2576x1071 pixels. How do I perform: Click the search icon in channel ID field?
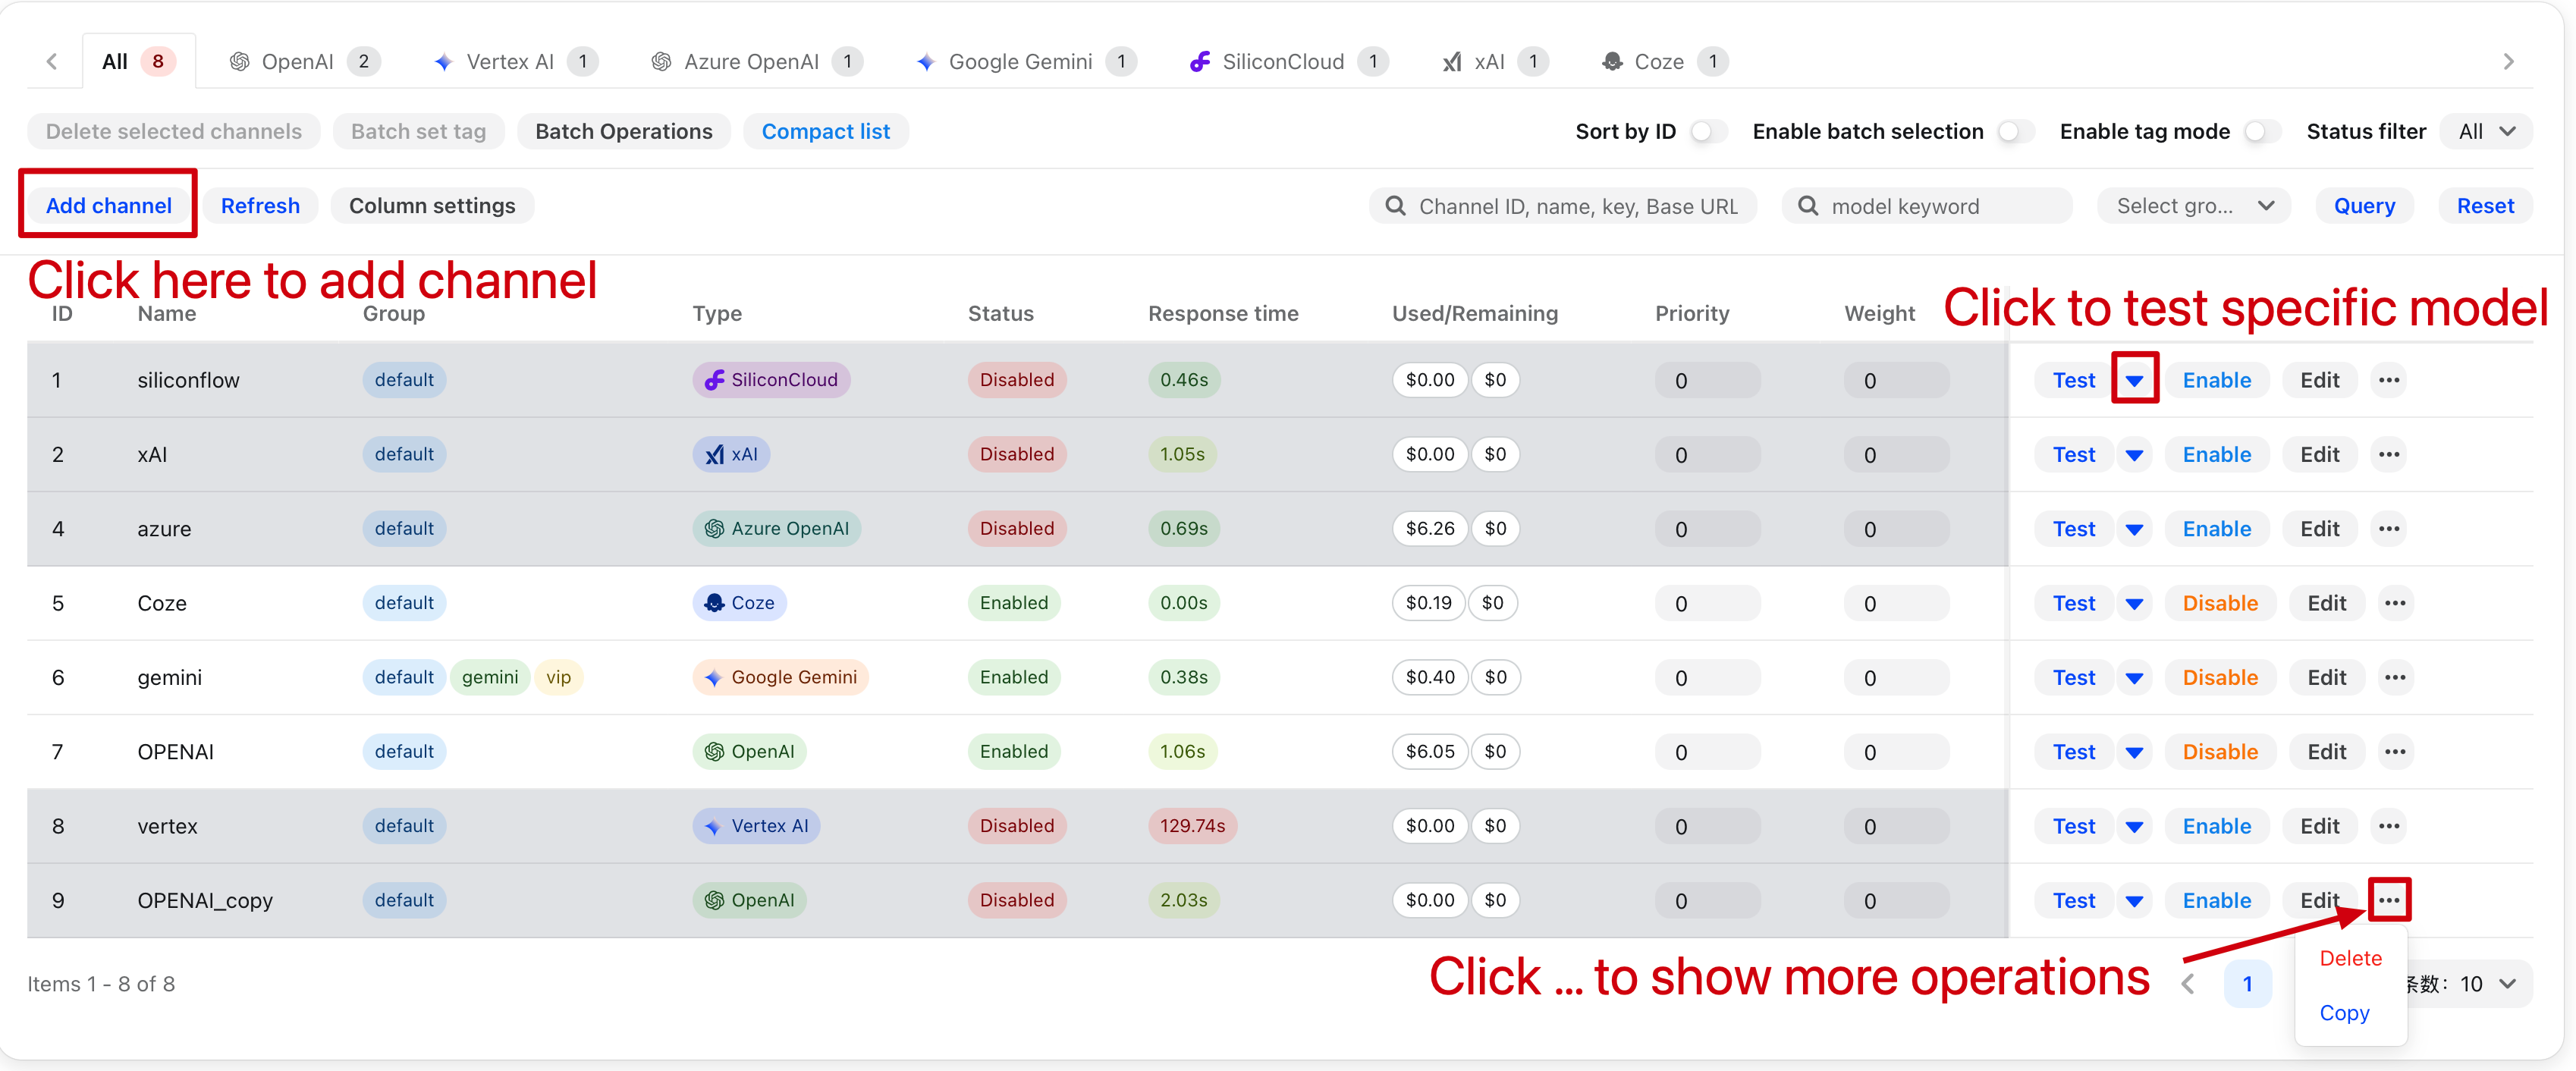[x=1395, y=206]
